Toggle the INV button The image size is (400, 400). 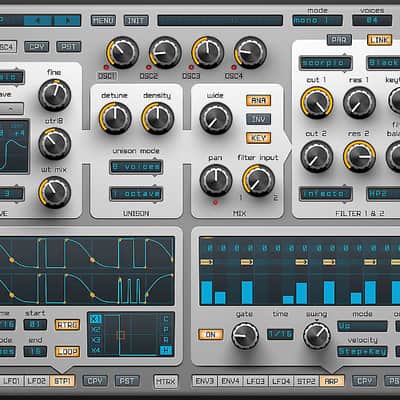pos(259,119)
